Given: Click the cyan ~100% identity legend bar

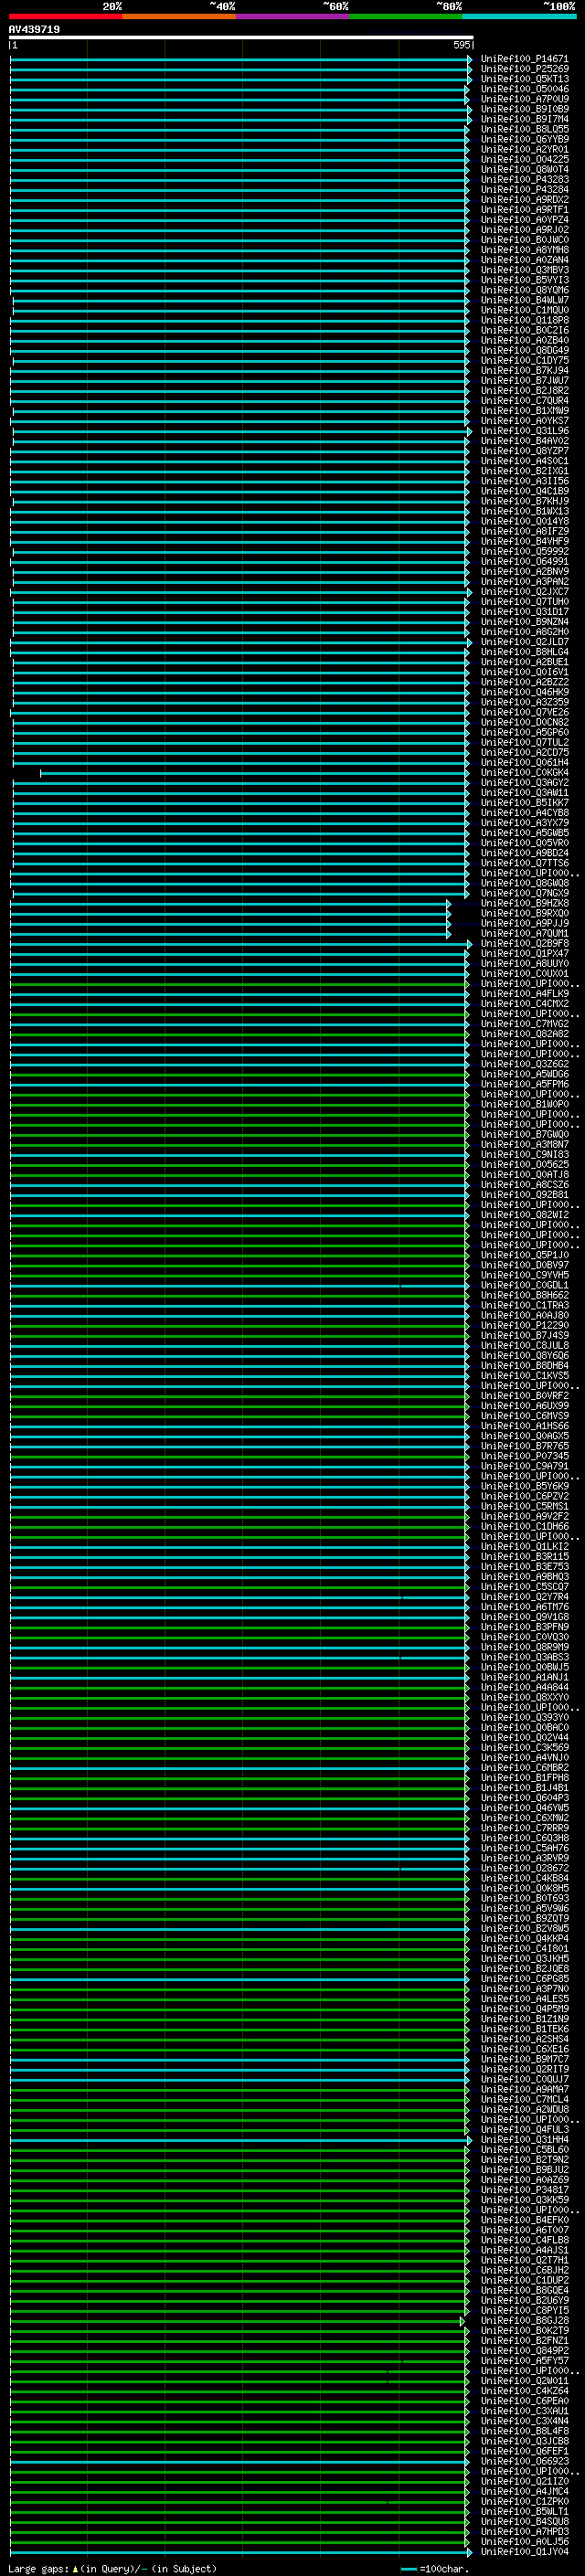Looking at the screenshot, I should [519, 16].
